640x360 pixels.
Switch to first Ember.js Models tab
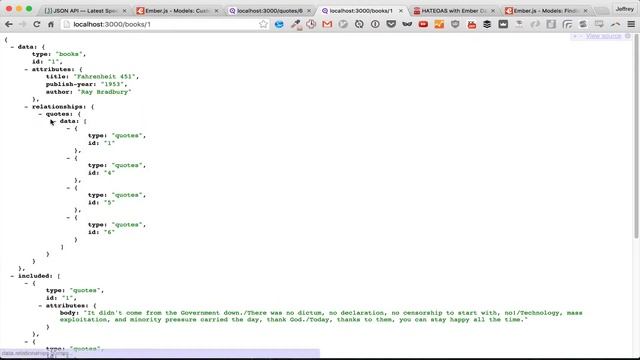(x=178, y=11)
